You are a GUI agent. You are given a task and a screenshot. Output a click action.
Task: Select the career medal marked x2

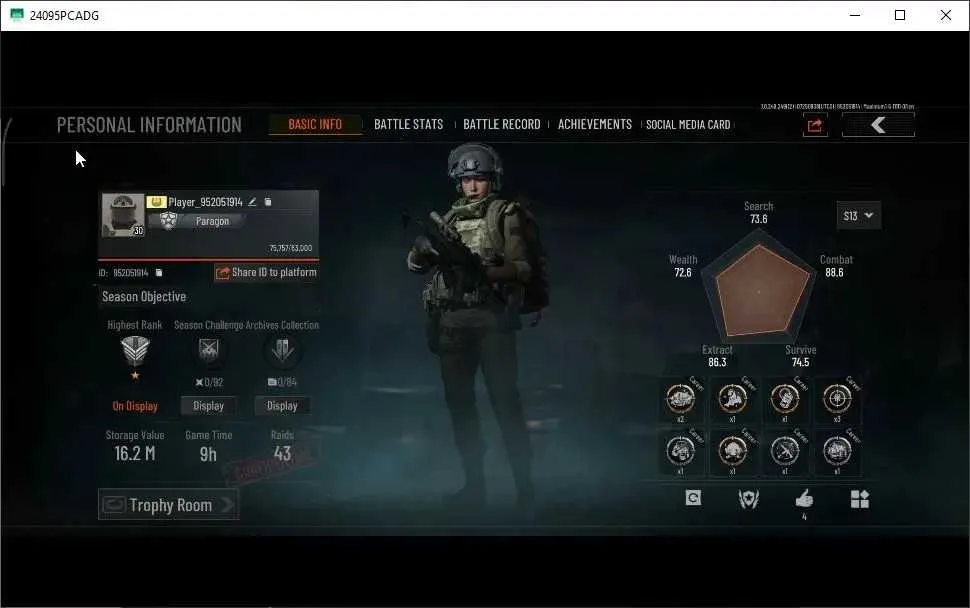click(x=680, y=400)
